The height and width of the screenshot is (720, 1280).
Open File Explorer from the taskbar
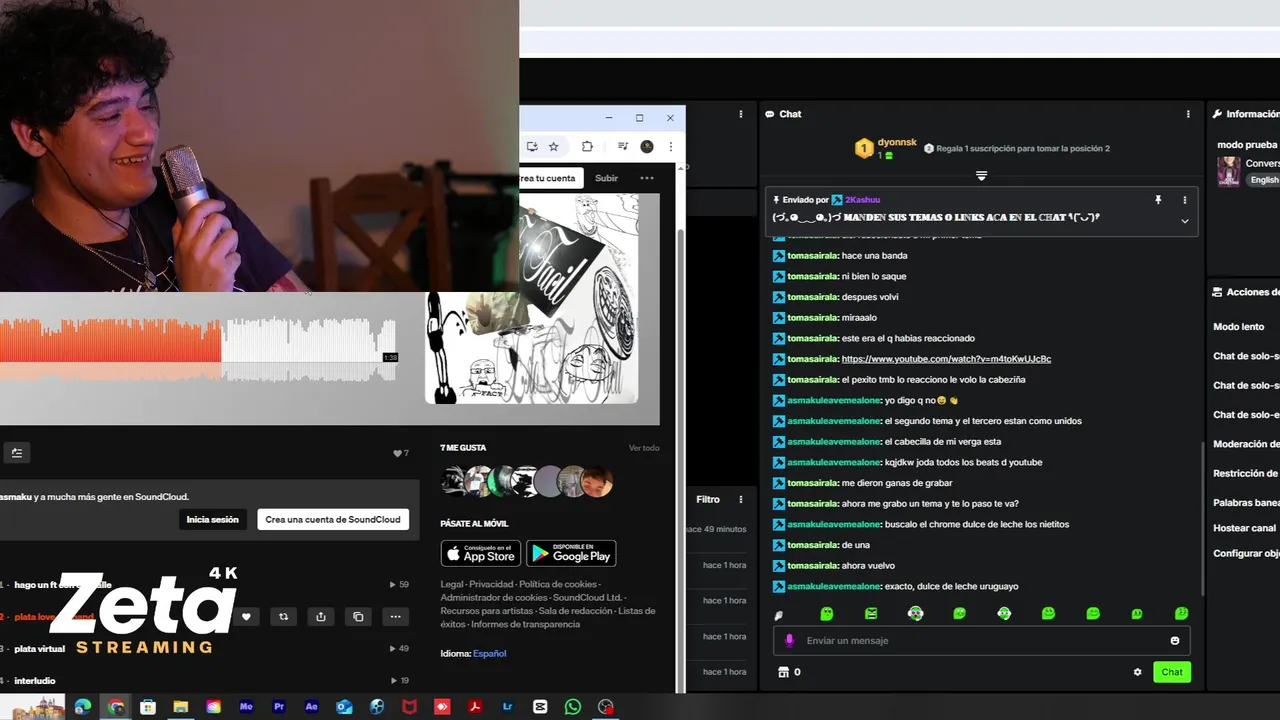(x=181, y=707)
